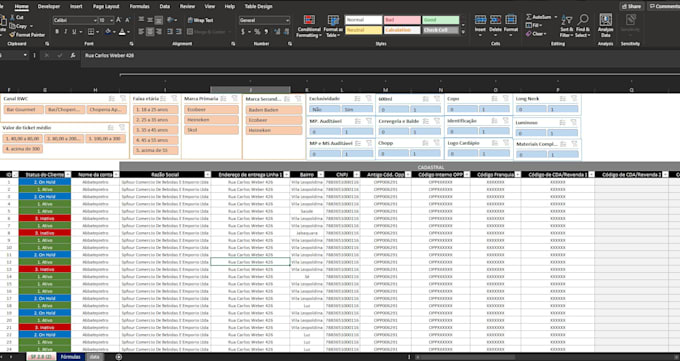Screen dimensions: 680x361
Task: Select Heineken in Marca Primária slicer
Action: [x=211, y=120]
